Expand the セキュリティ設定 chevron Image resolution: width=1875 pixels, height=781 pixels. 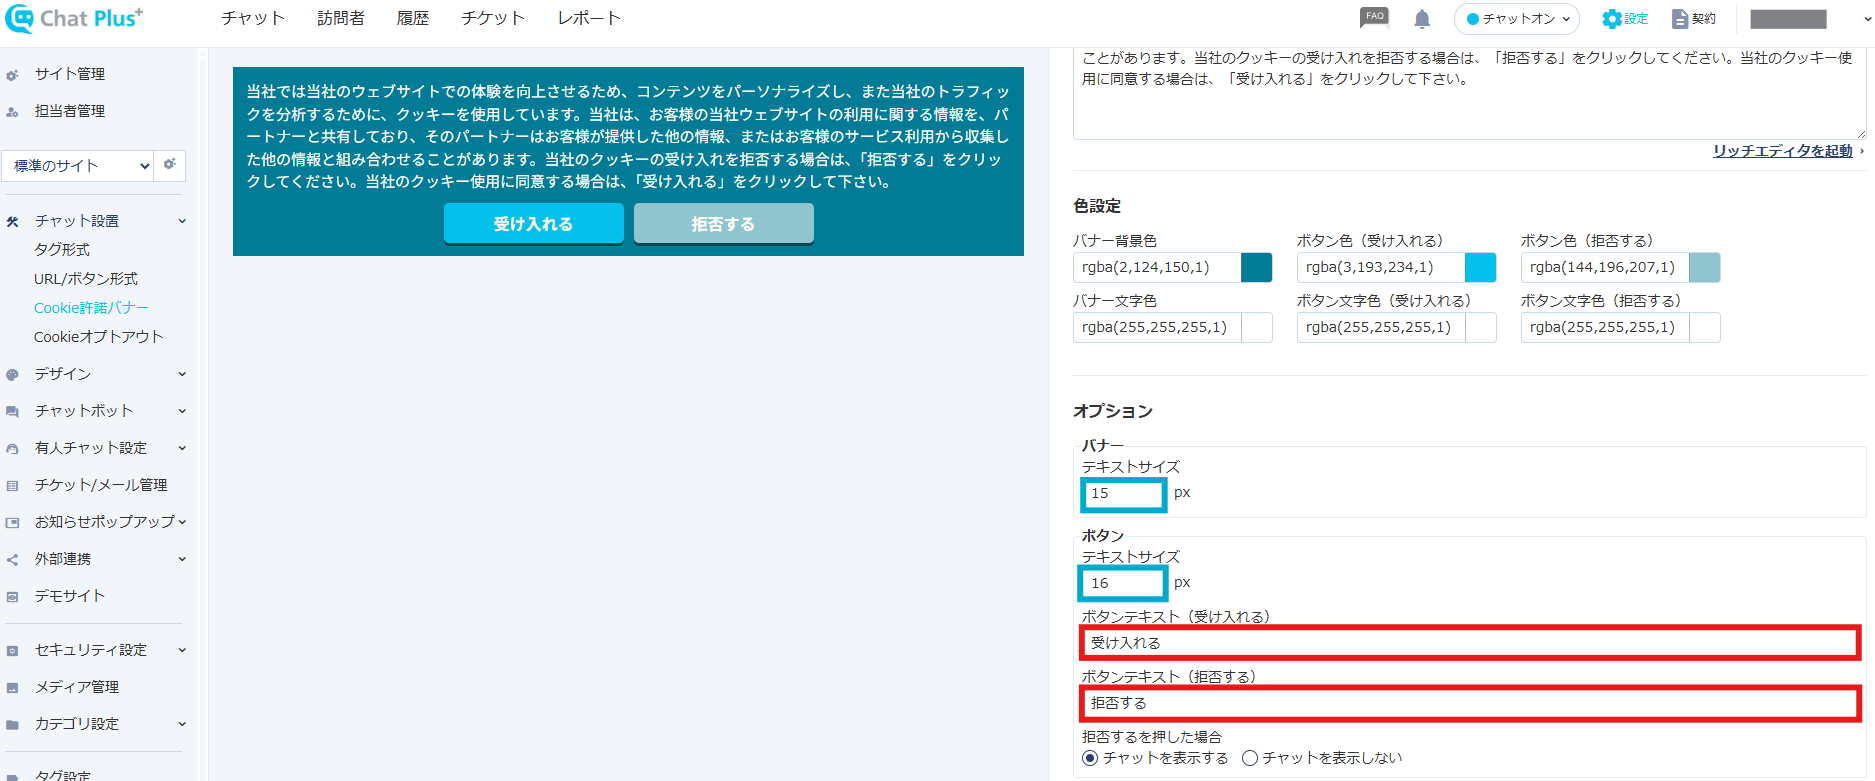point(182,650)
